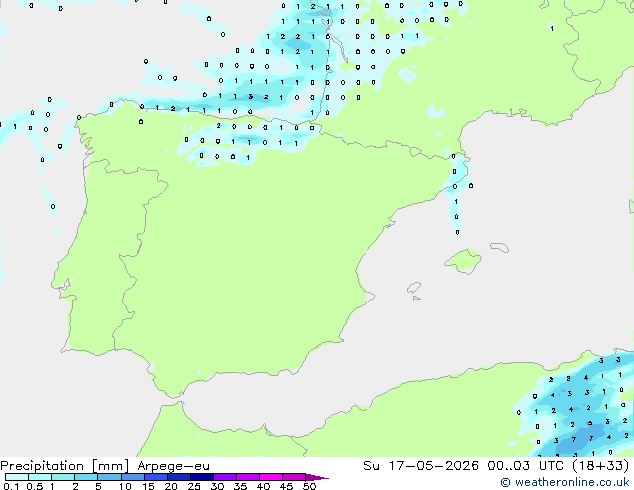Click the legend value label "35"
The height and width of the screenshot is (490, 634).
click(x=240, y=486)
